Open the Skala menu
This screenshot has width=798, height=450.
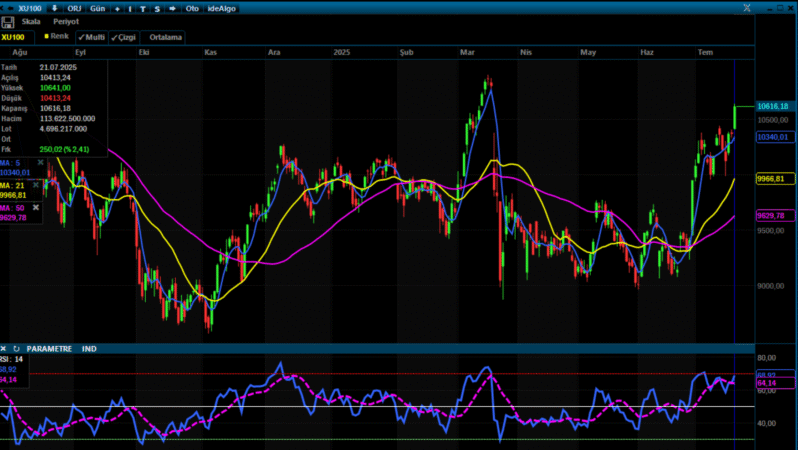pos(31,21)
